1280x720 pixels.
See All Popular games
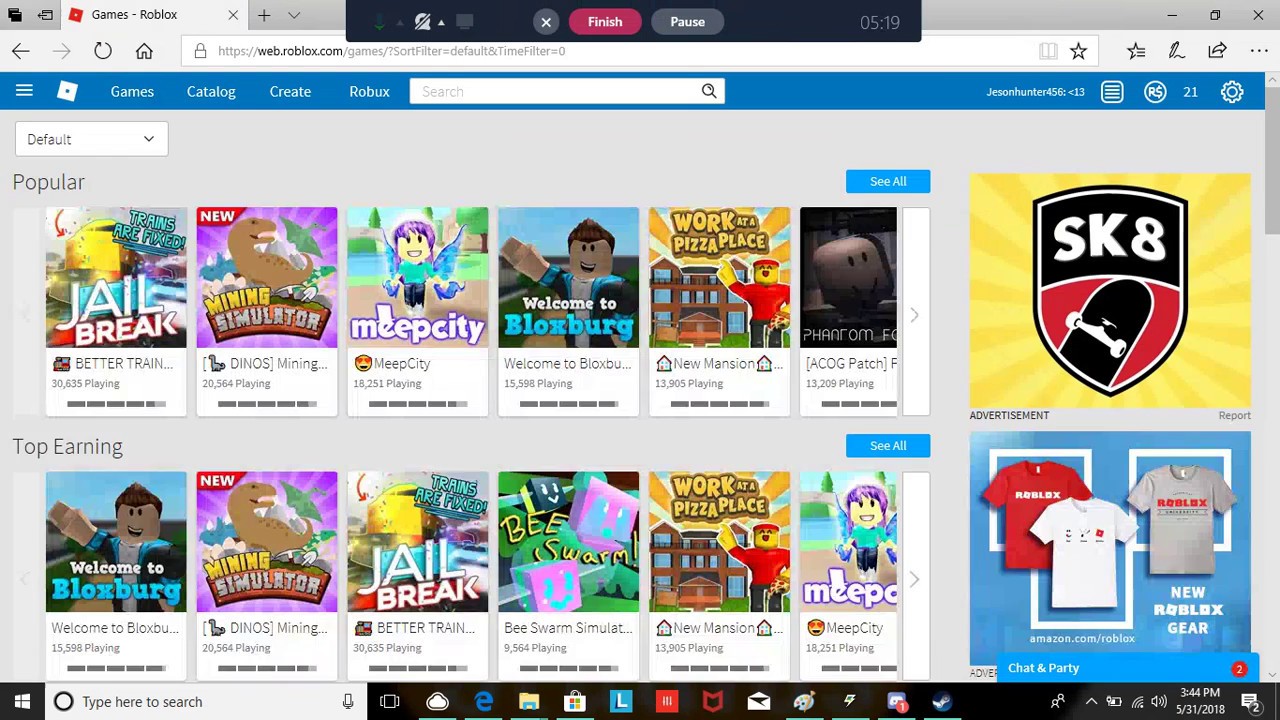click(888, 181)
